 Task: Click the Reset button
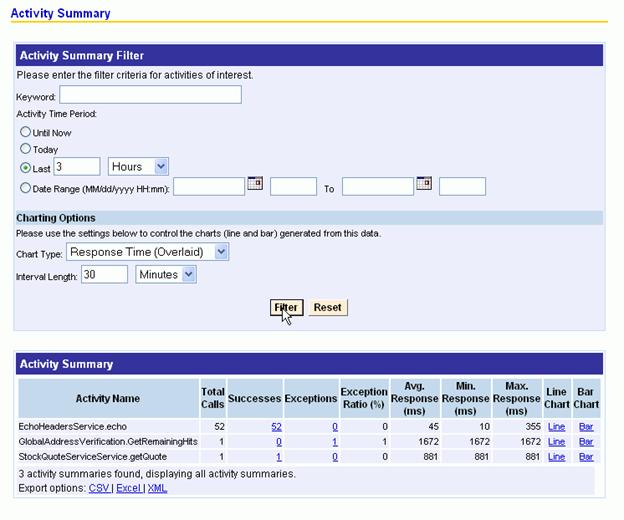coord(328,308)
